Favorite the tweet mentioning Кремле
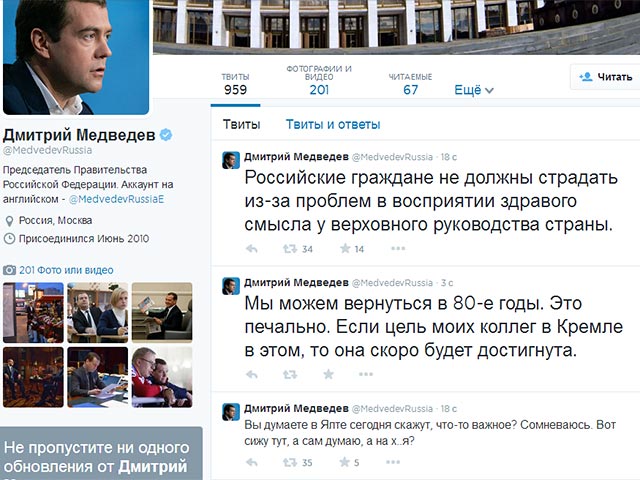Image resolution: width=640 pixels, height=480 pixels. tap(329, 374)
